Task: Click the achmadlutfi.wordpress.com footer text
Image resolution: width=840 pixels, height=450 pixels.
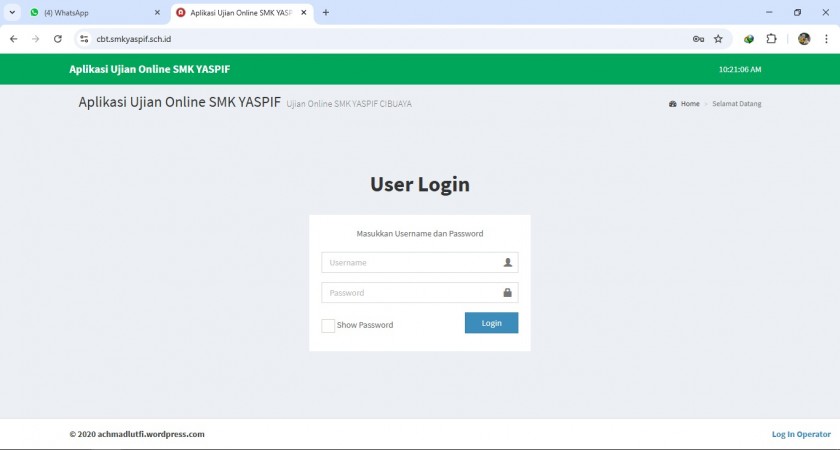Action: (x=151, y=434)
